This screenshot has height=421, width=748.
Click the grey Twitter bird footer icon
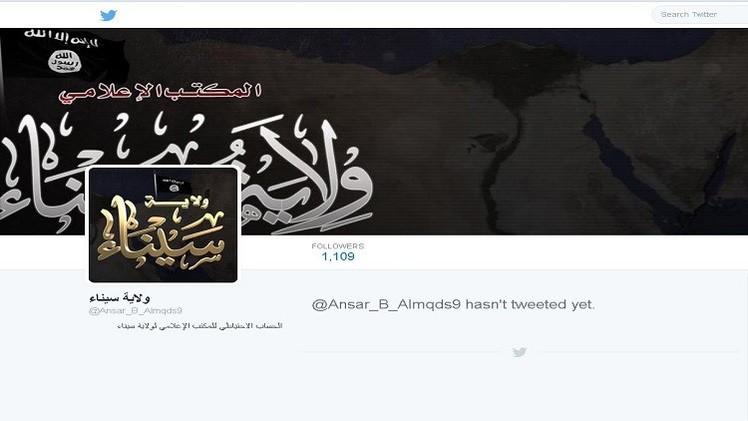tap(519, 352)
